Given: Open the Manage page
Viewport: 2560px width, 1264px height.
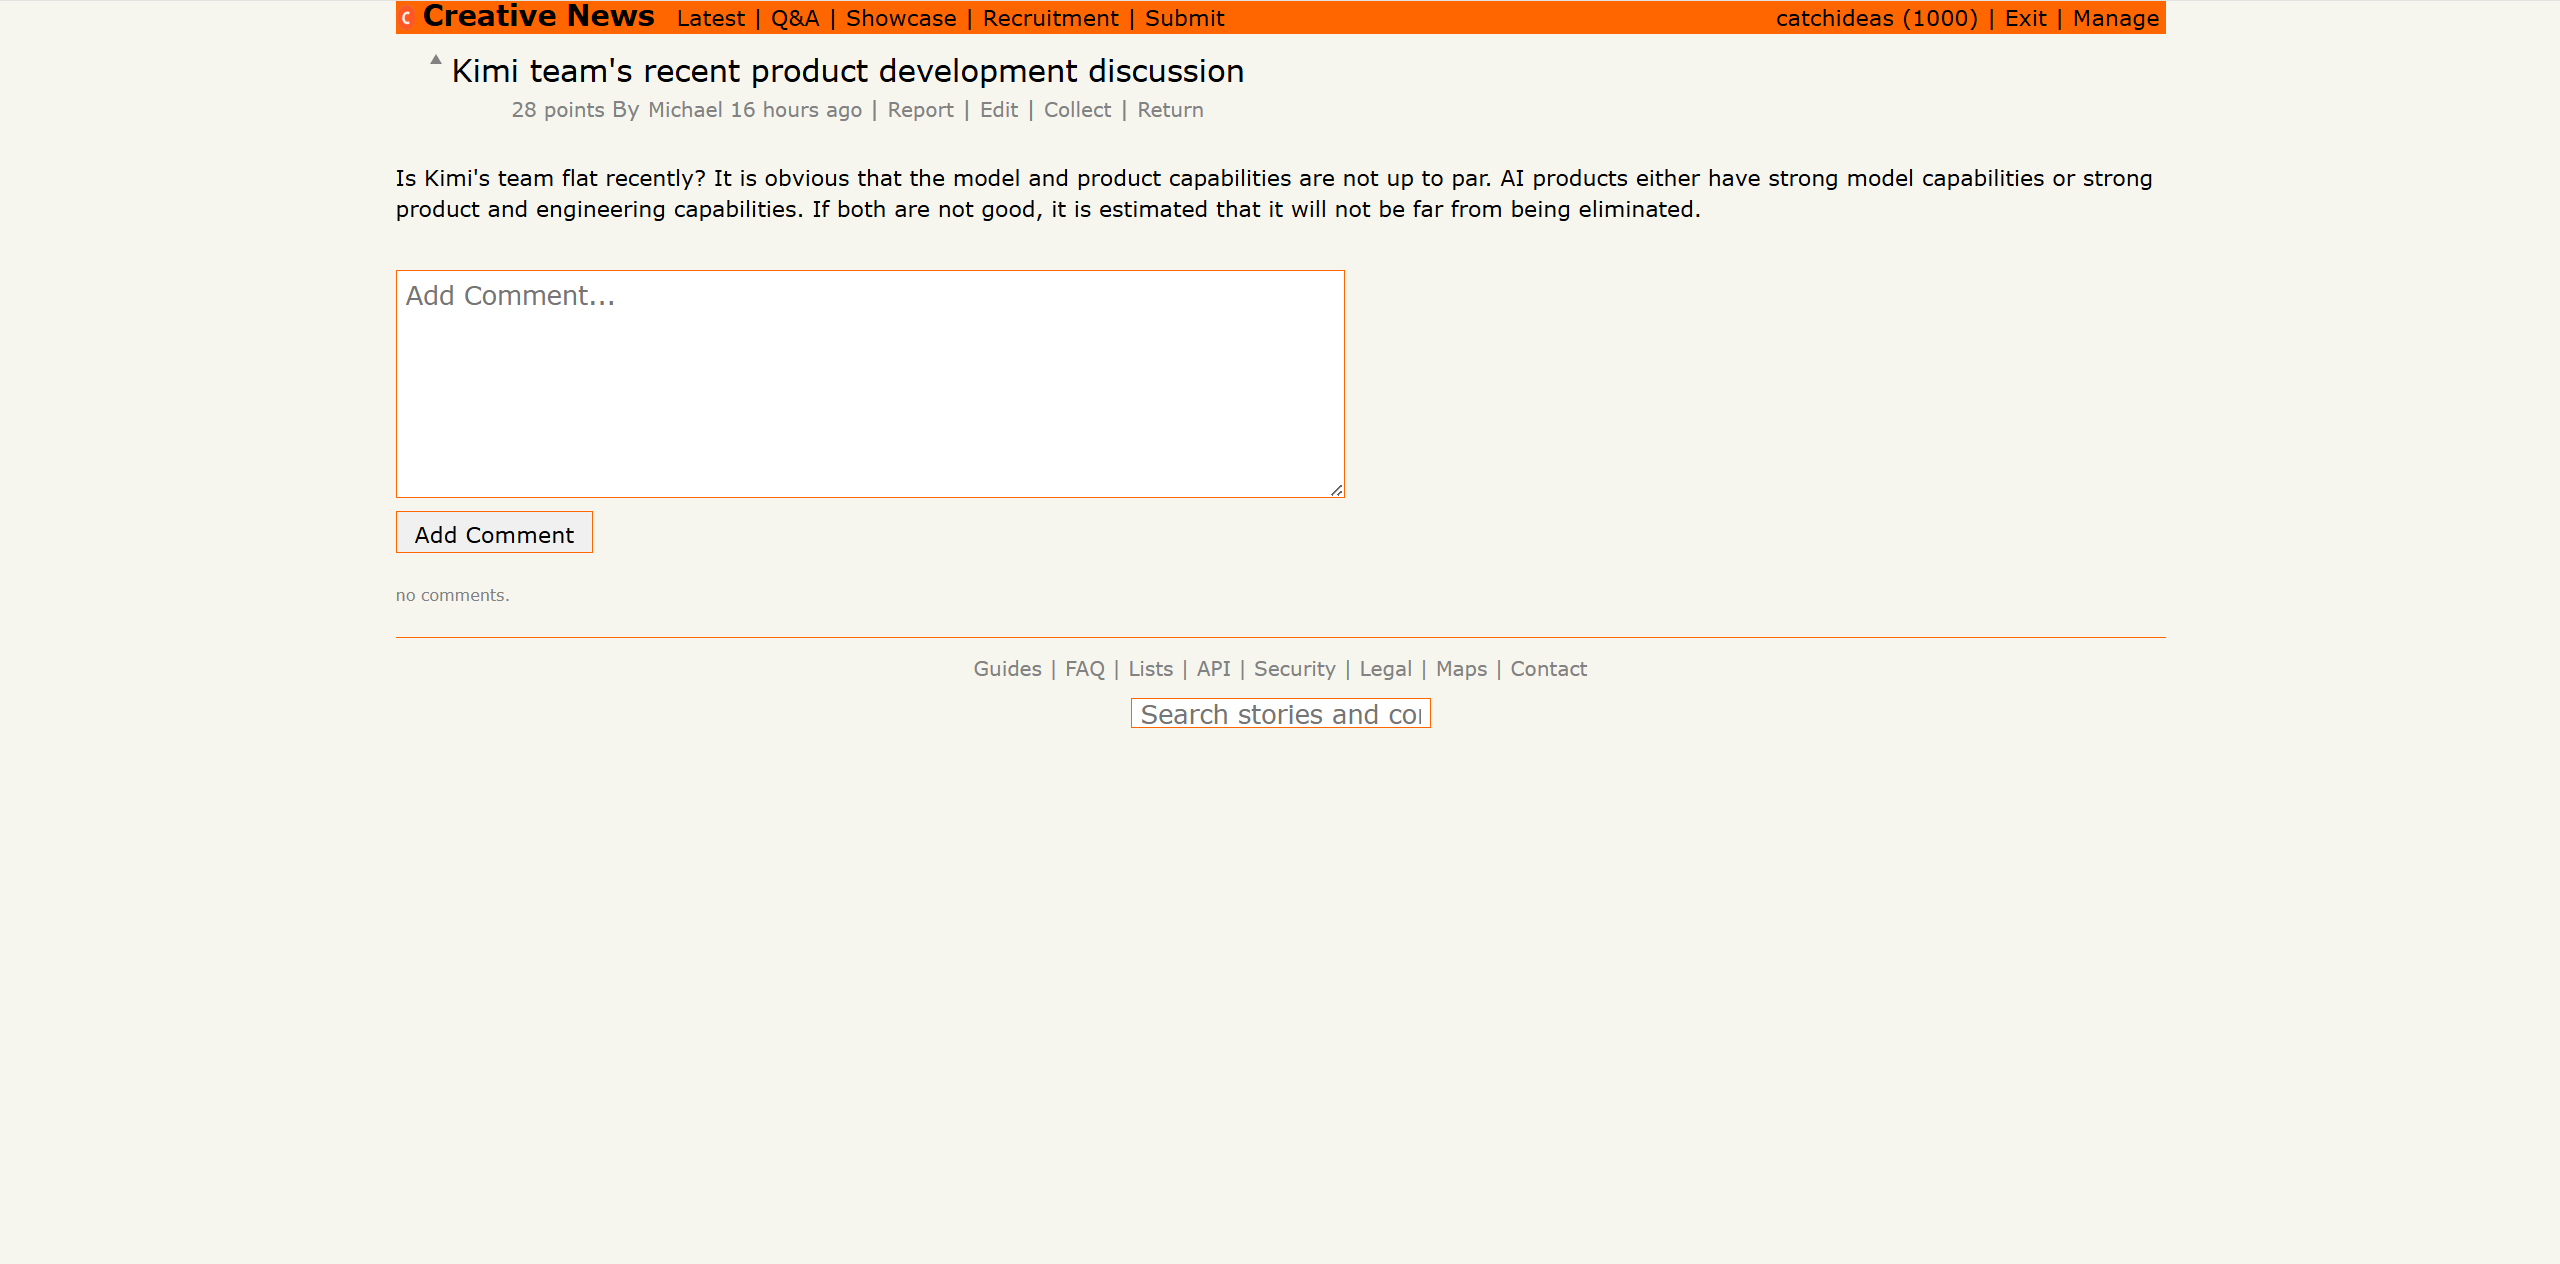Looking at the screenshot, I should [x=2116, y=18].
